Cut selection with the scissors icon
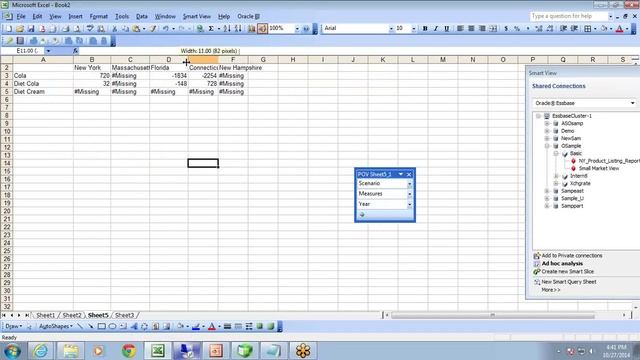The height and width of the screenshot is (360, 640). [115, 29]
